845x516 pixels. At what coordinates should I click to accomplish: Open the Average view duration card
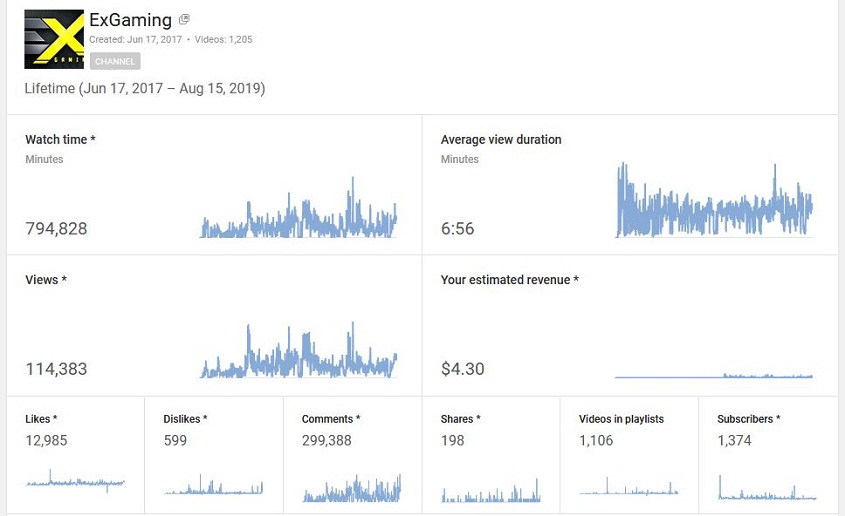point(630,184)
